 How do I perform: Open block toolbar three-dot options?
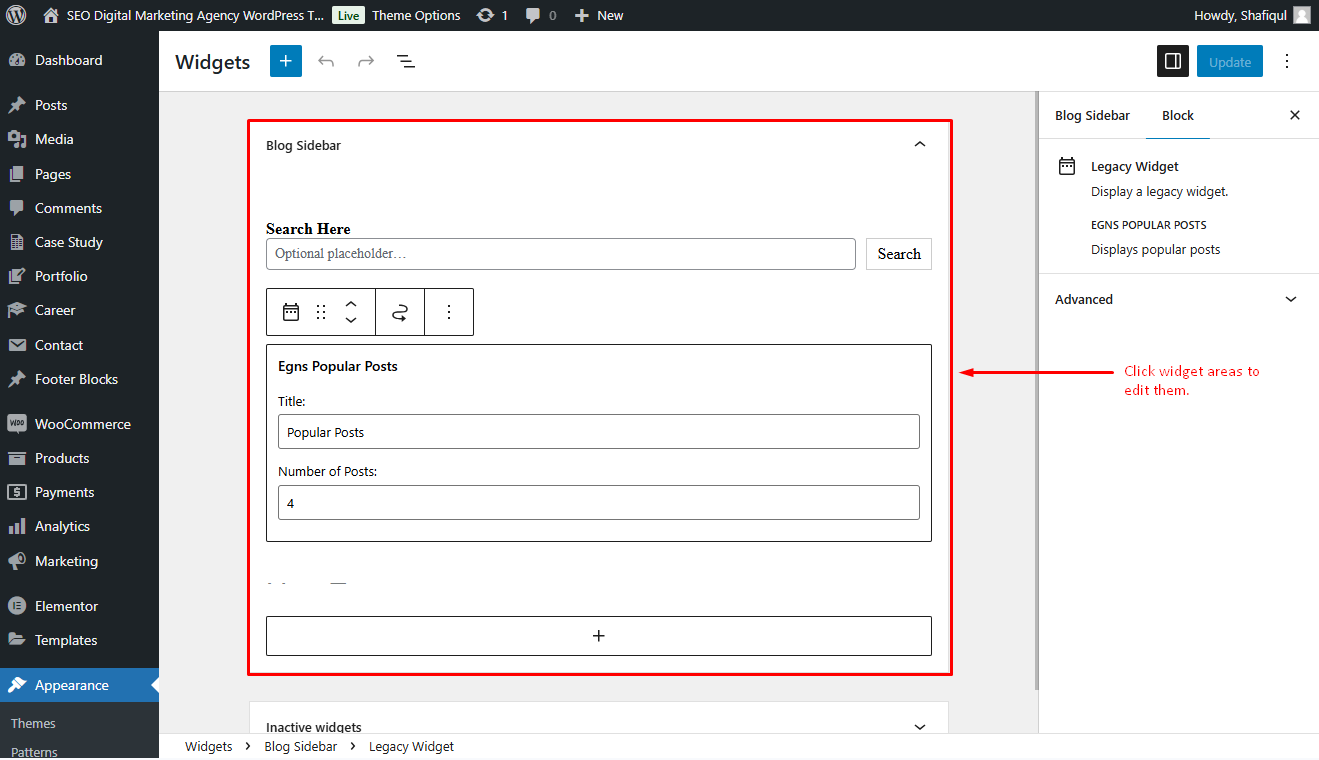[449, 312]
